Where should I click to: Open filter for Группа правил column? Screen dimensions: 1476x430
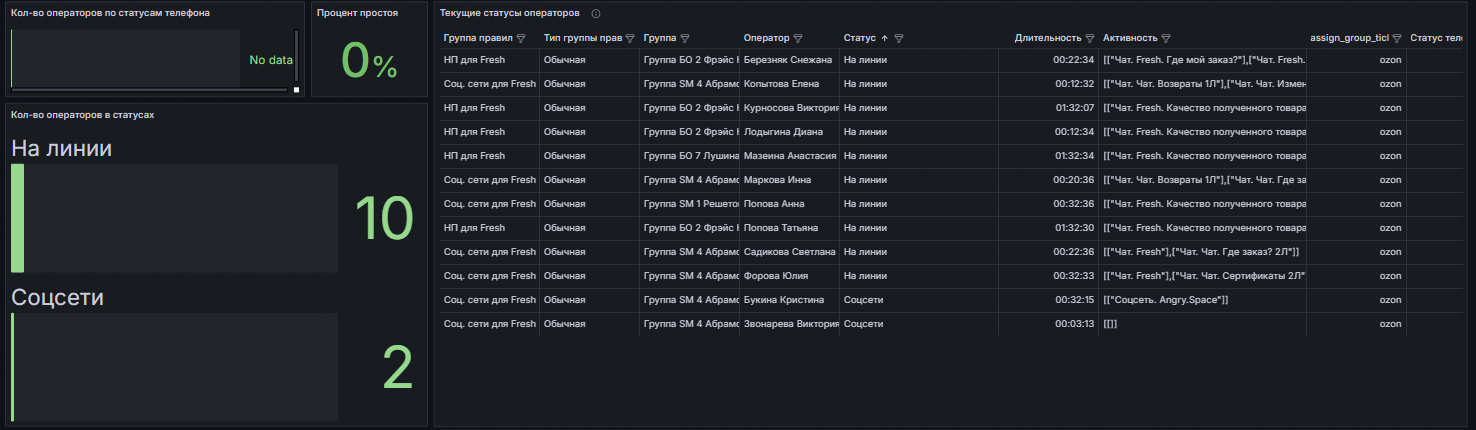point(521,39)
